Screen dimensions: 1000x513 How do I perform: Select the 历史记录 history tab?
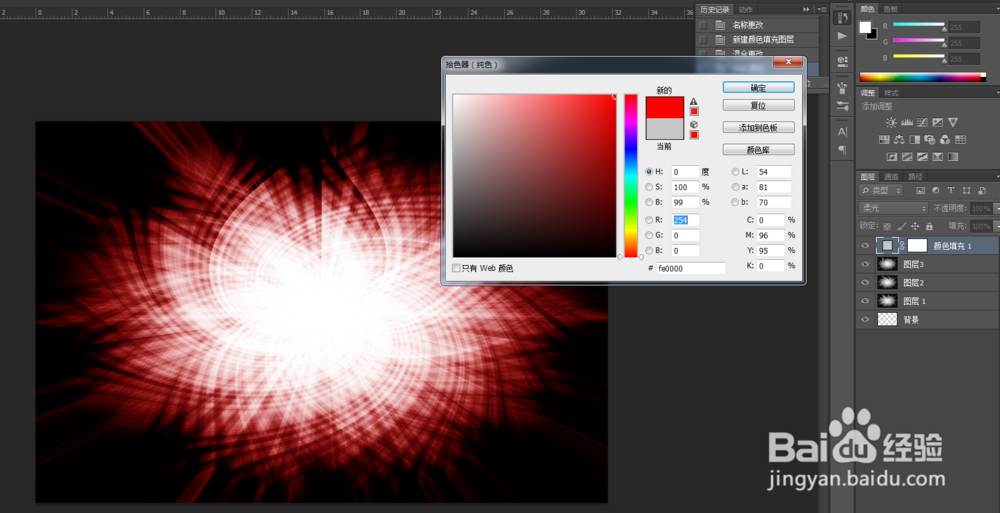tap(716, 9)
